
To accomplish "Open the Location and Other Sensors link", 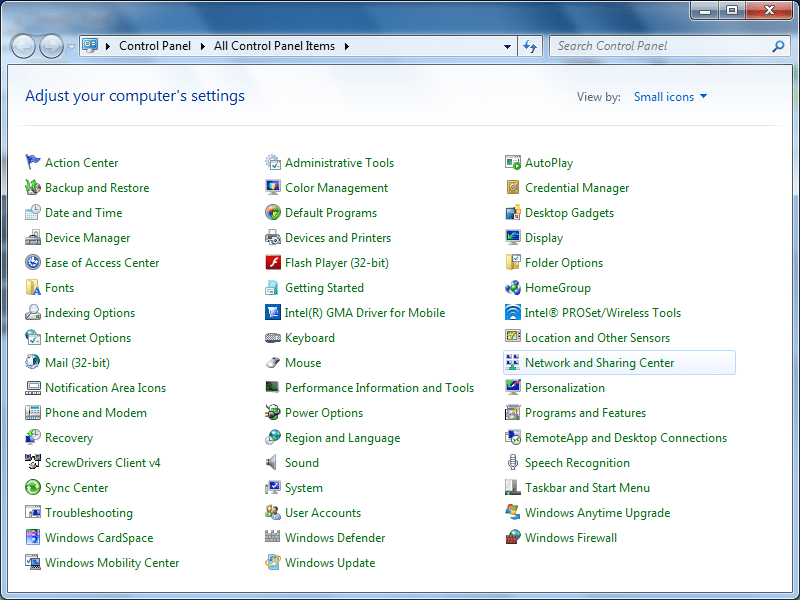I will 597,337.
